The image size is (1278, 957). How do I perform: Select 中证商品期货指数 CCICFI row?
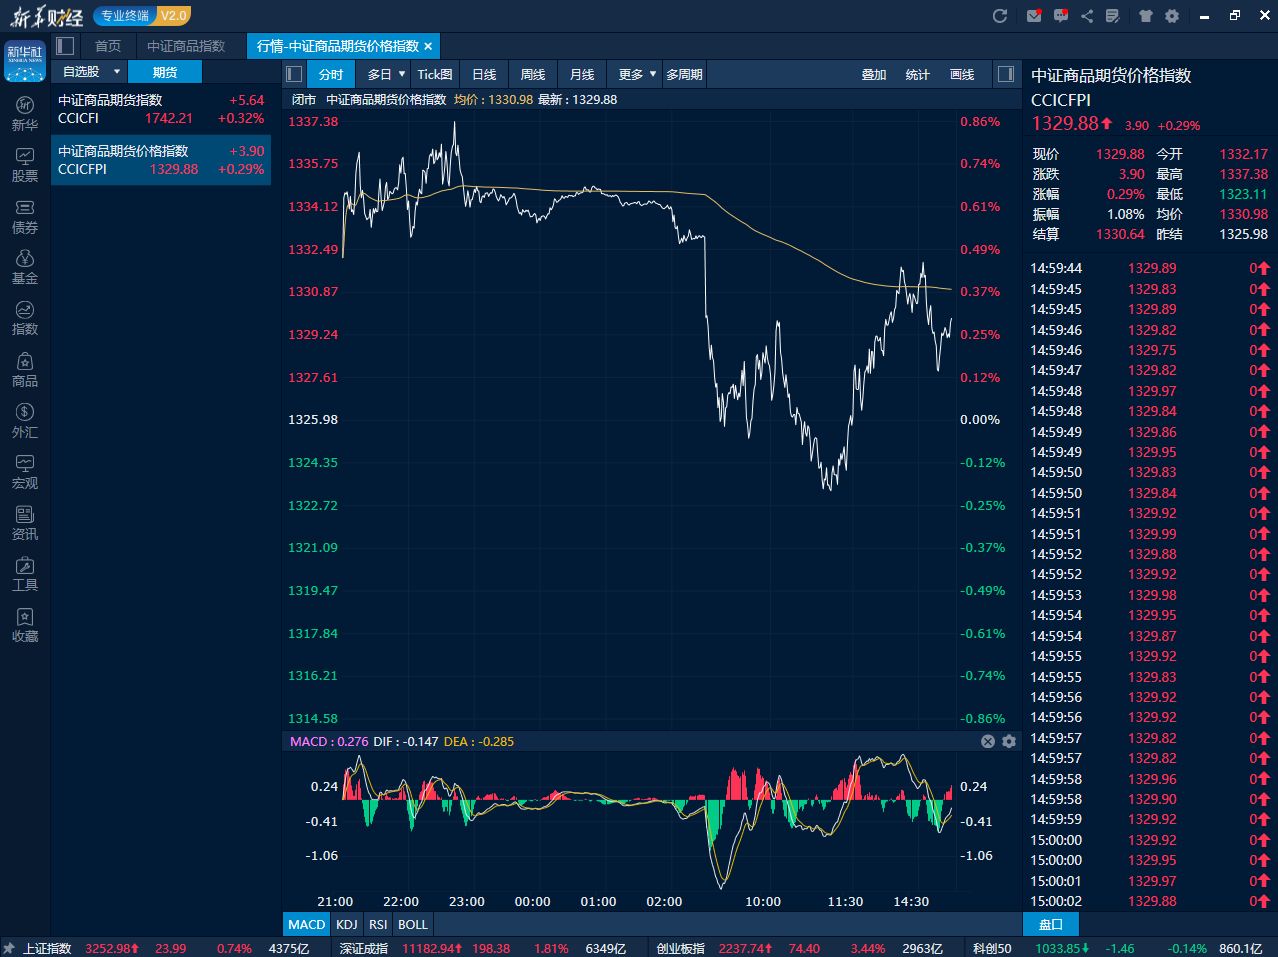(x=161, y=109)
